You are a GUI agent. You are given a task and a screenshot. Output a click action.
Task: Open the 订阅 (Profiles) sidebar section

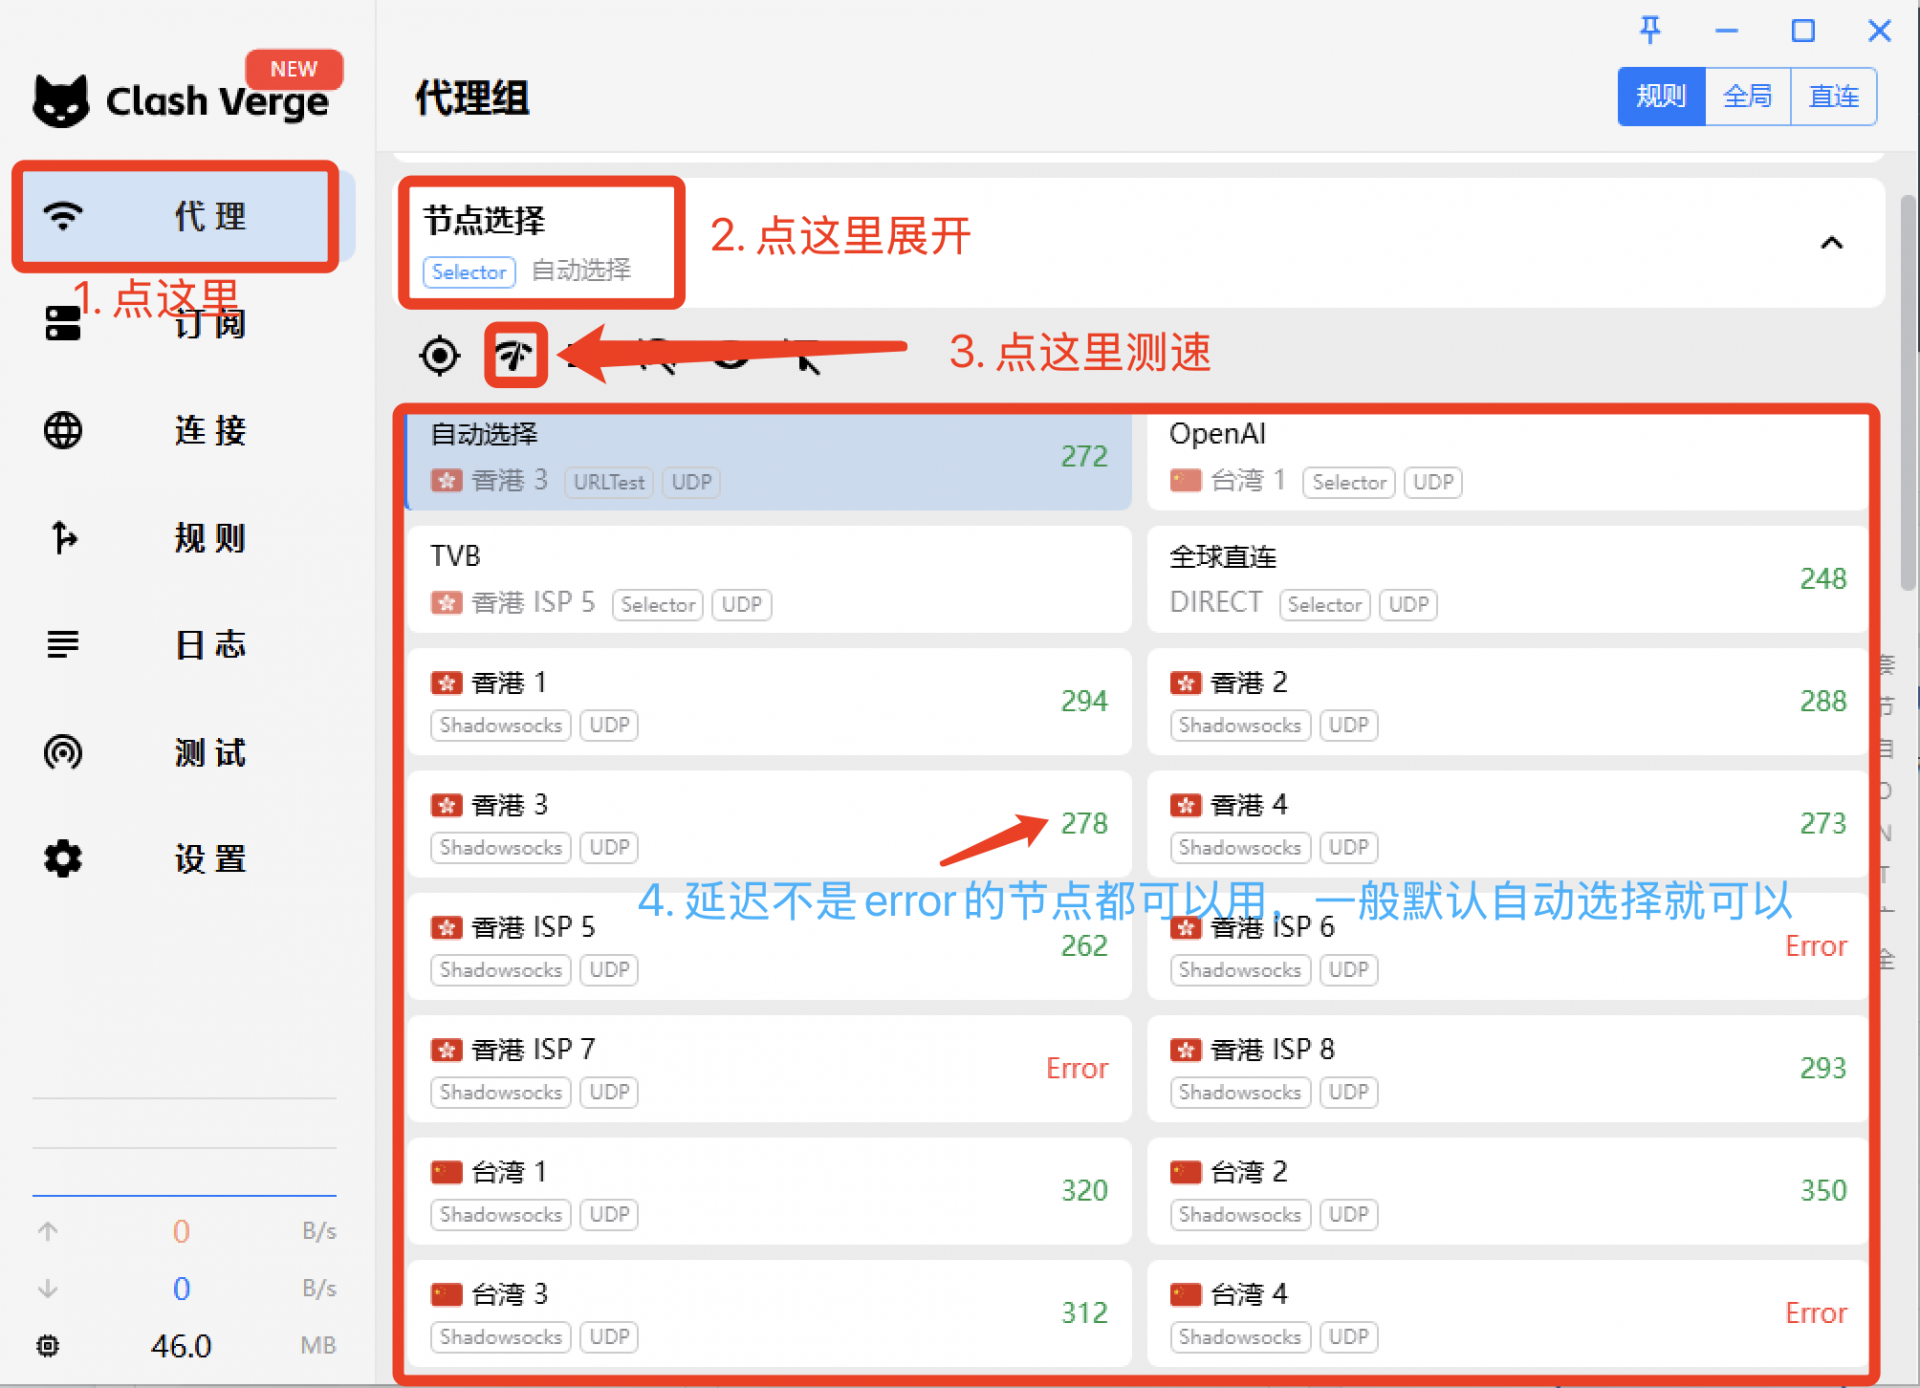[x=63, y=322]
